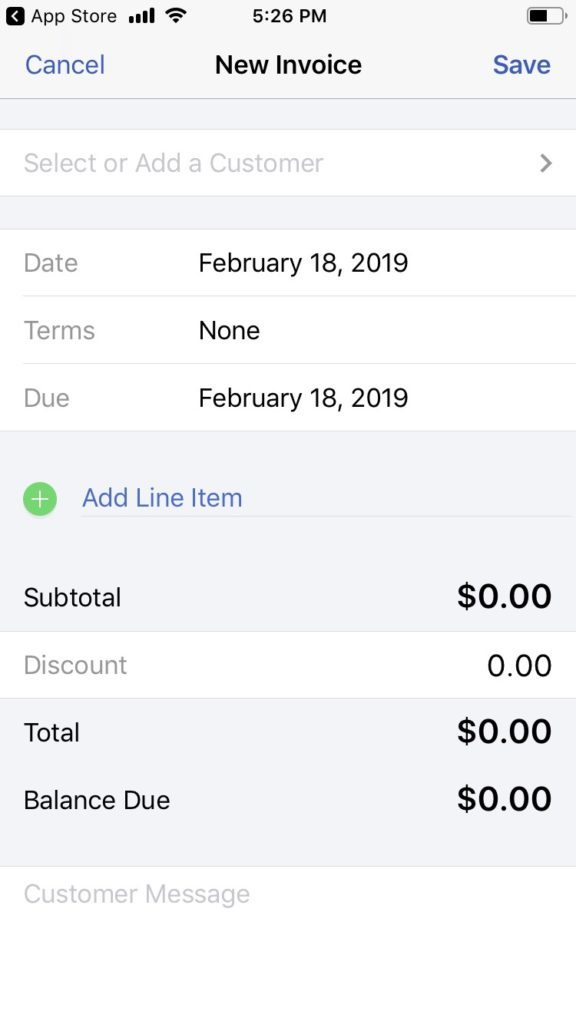Tap the 5:26 PM clock
Image resolution: width=576 pixels, height=1024 pixels.
pos(289,16)
